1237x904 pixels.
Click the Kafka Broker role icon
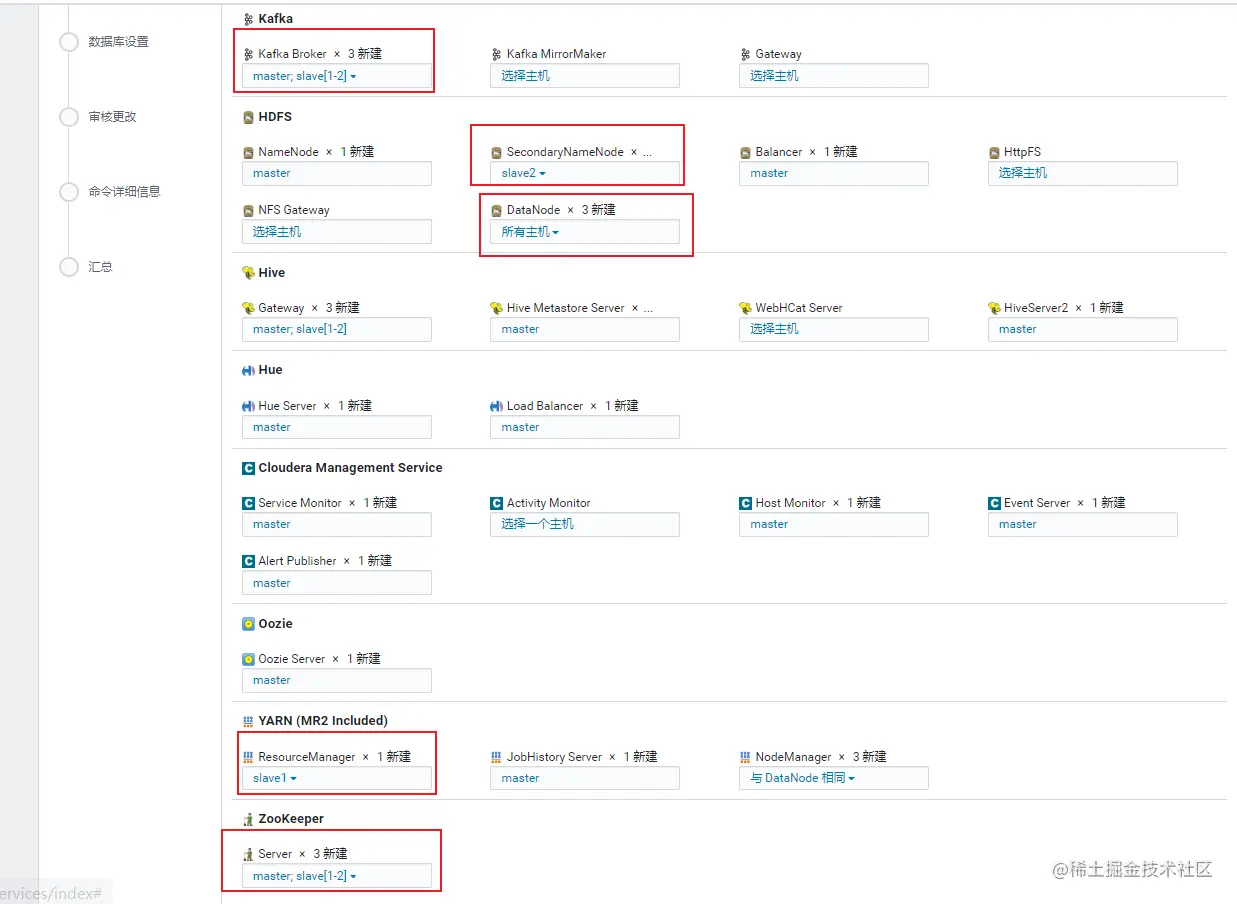point(248,54)
